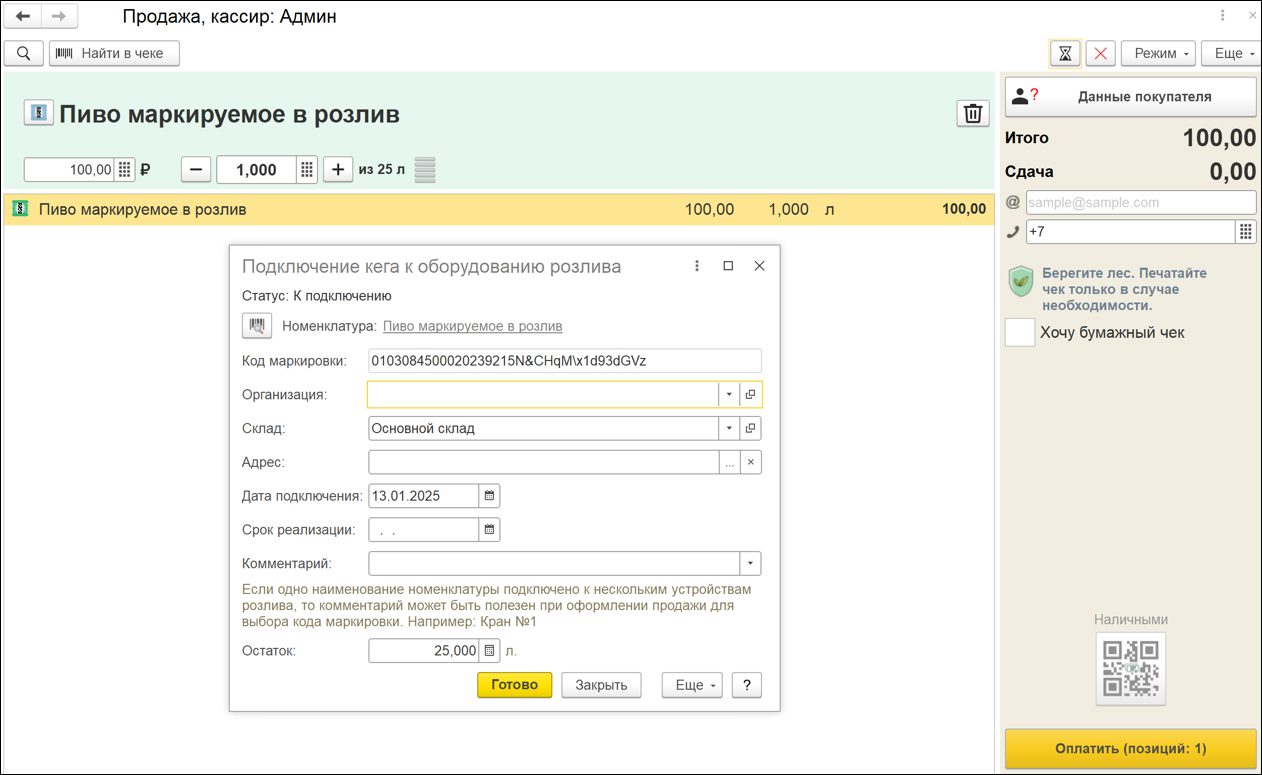Click the ? help button in the dialog
This screenshot has width=1262, height=775.
coord(747,685)
